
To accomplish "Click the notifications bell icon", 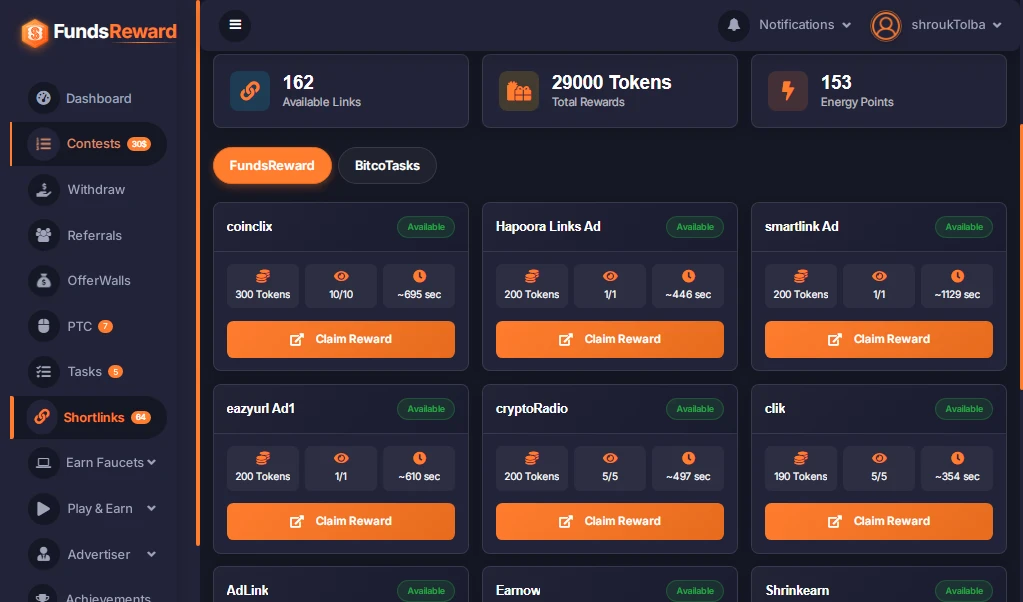I will (x=734, y=25).
